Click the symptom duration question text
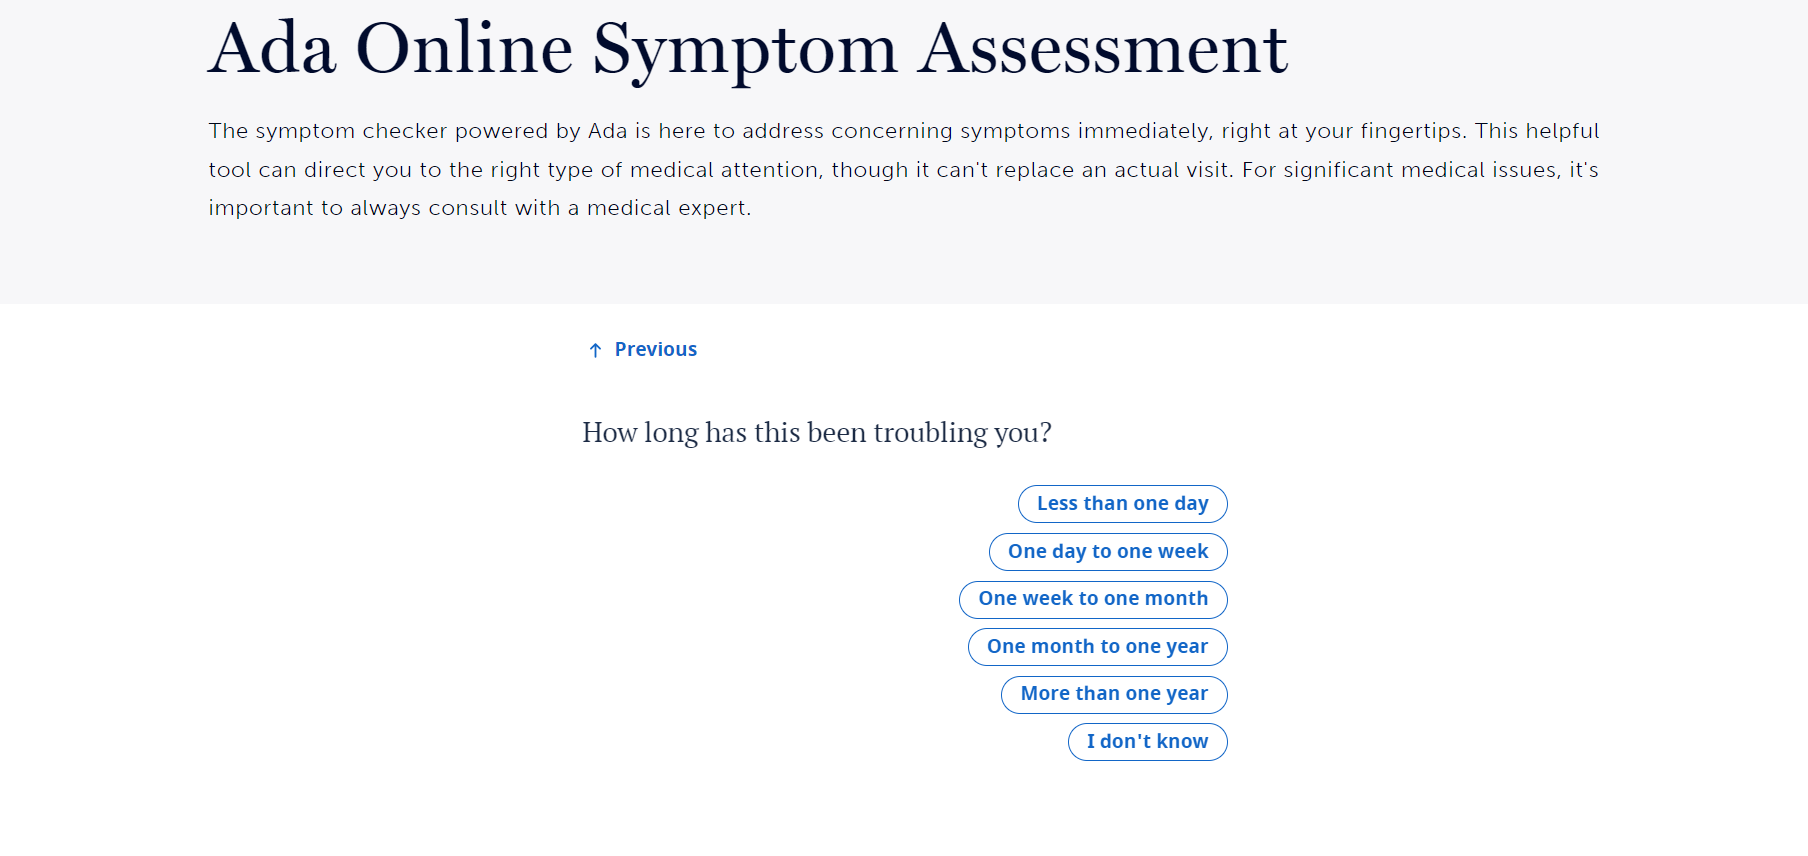1808x856 pixels. (x=817, y=432)
